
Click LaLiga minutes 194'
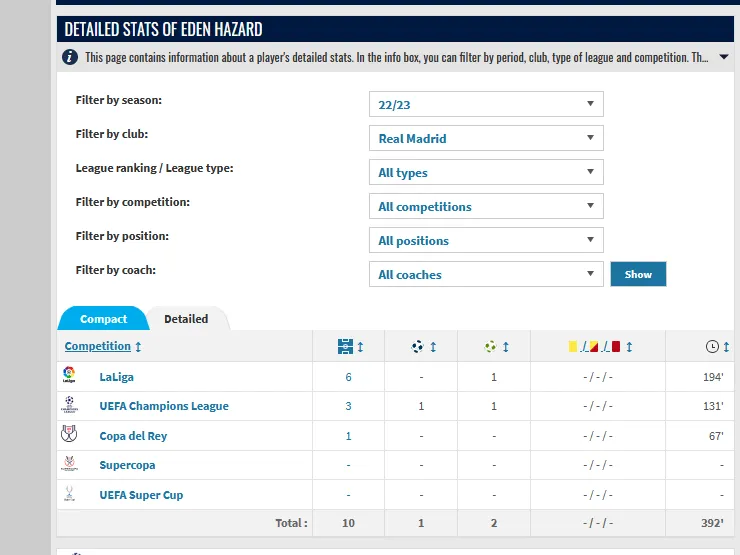click(713, 377)
